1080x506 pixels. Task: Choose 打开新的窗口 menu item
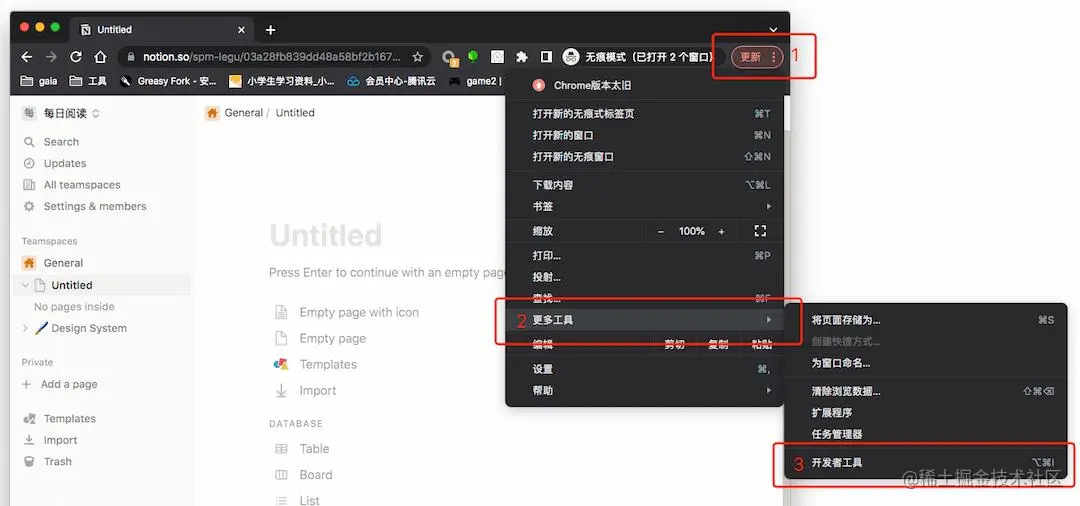tap(644, 135)
